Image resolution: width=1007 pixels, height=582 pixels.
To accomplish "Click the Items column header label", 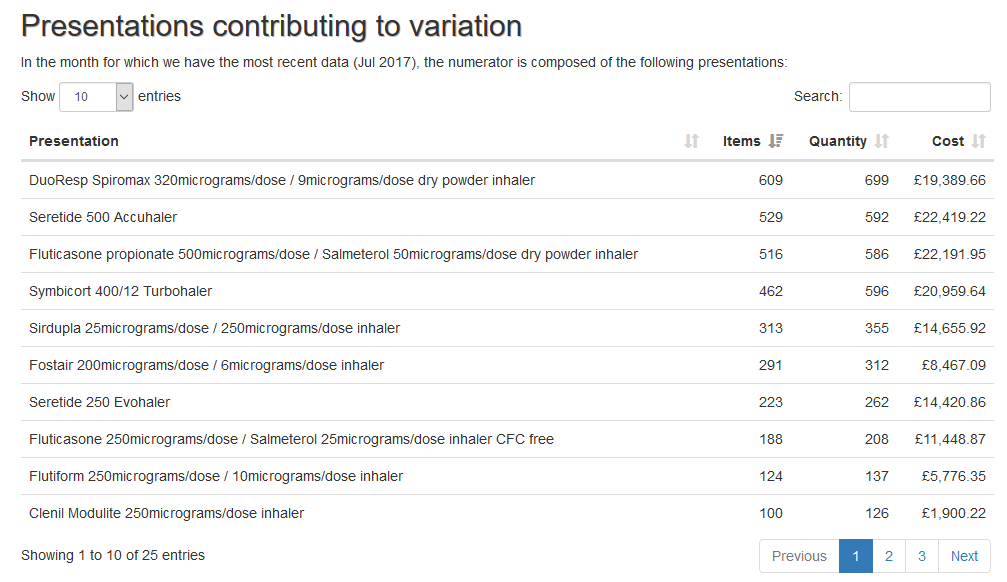I will tap(741, 141).
